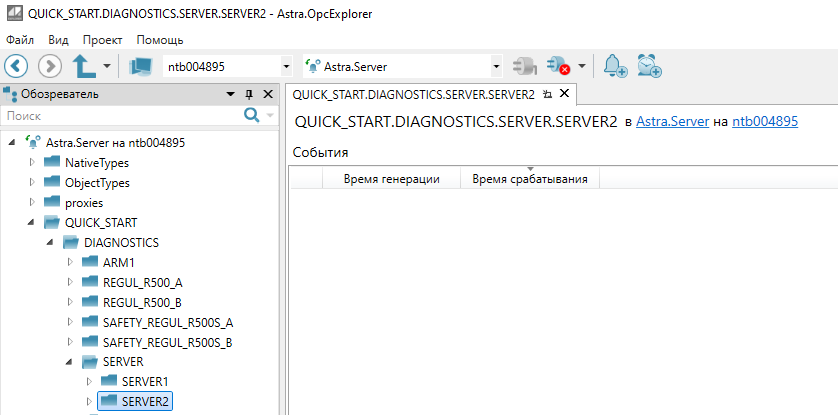This screenshot has width=838, height=415.
Task: Open the Astra.Server dropdown list
Action: pos(497,67)
